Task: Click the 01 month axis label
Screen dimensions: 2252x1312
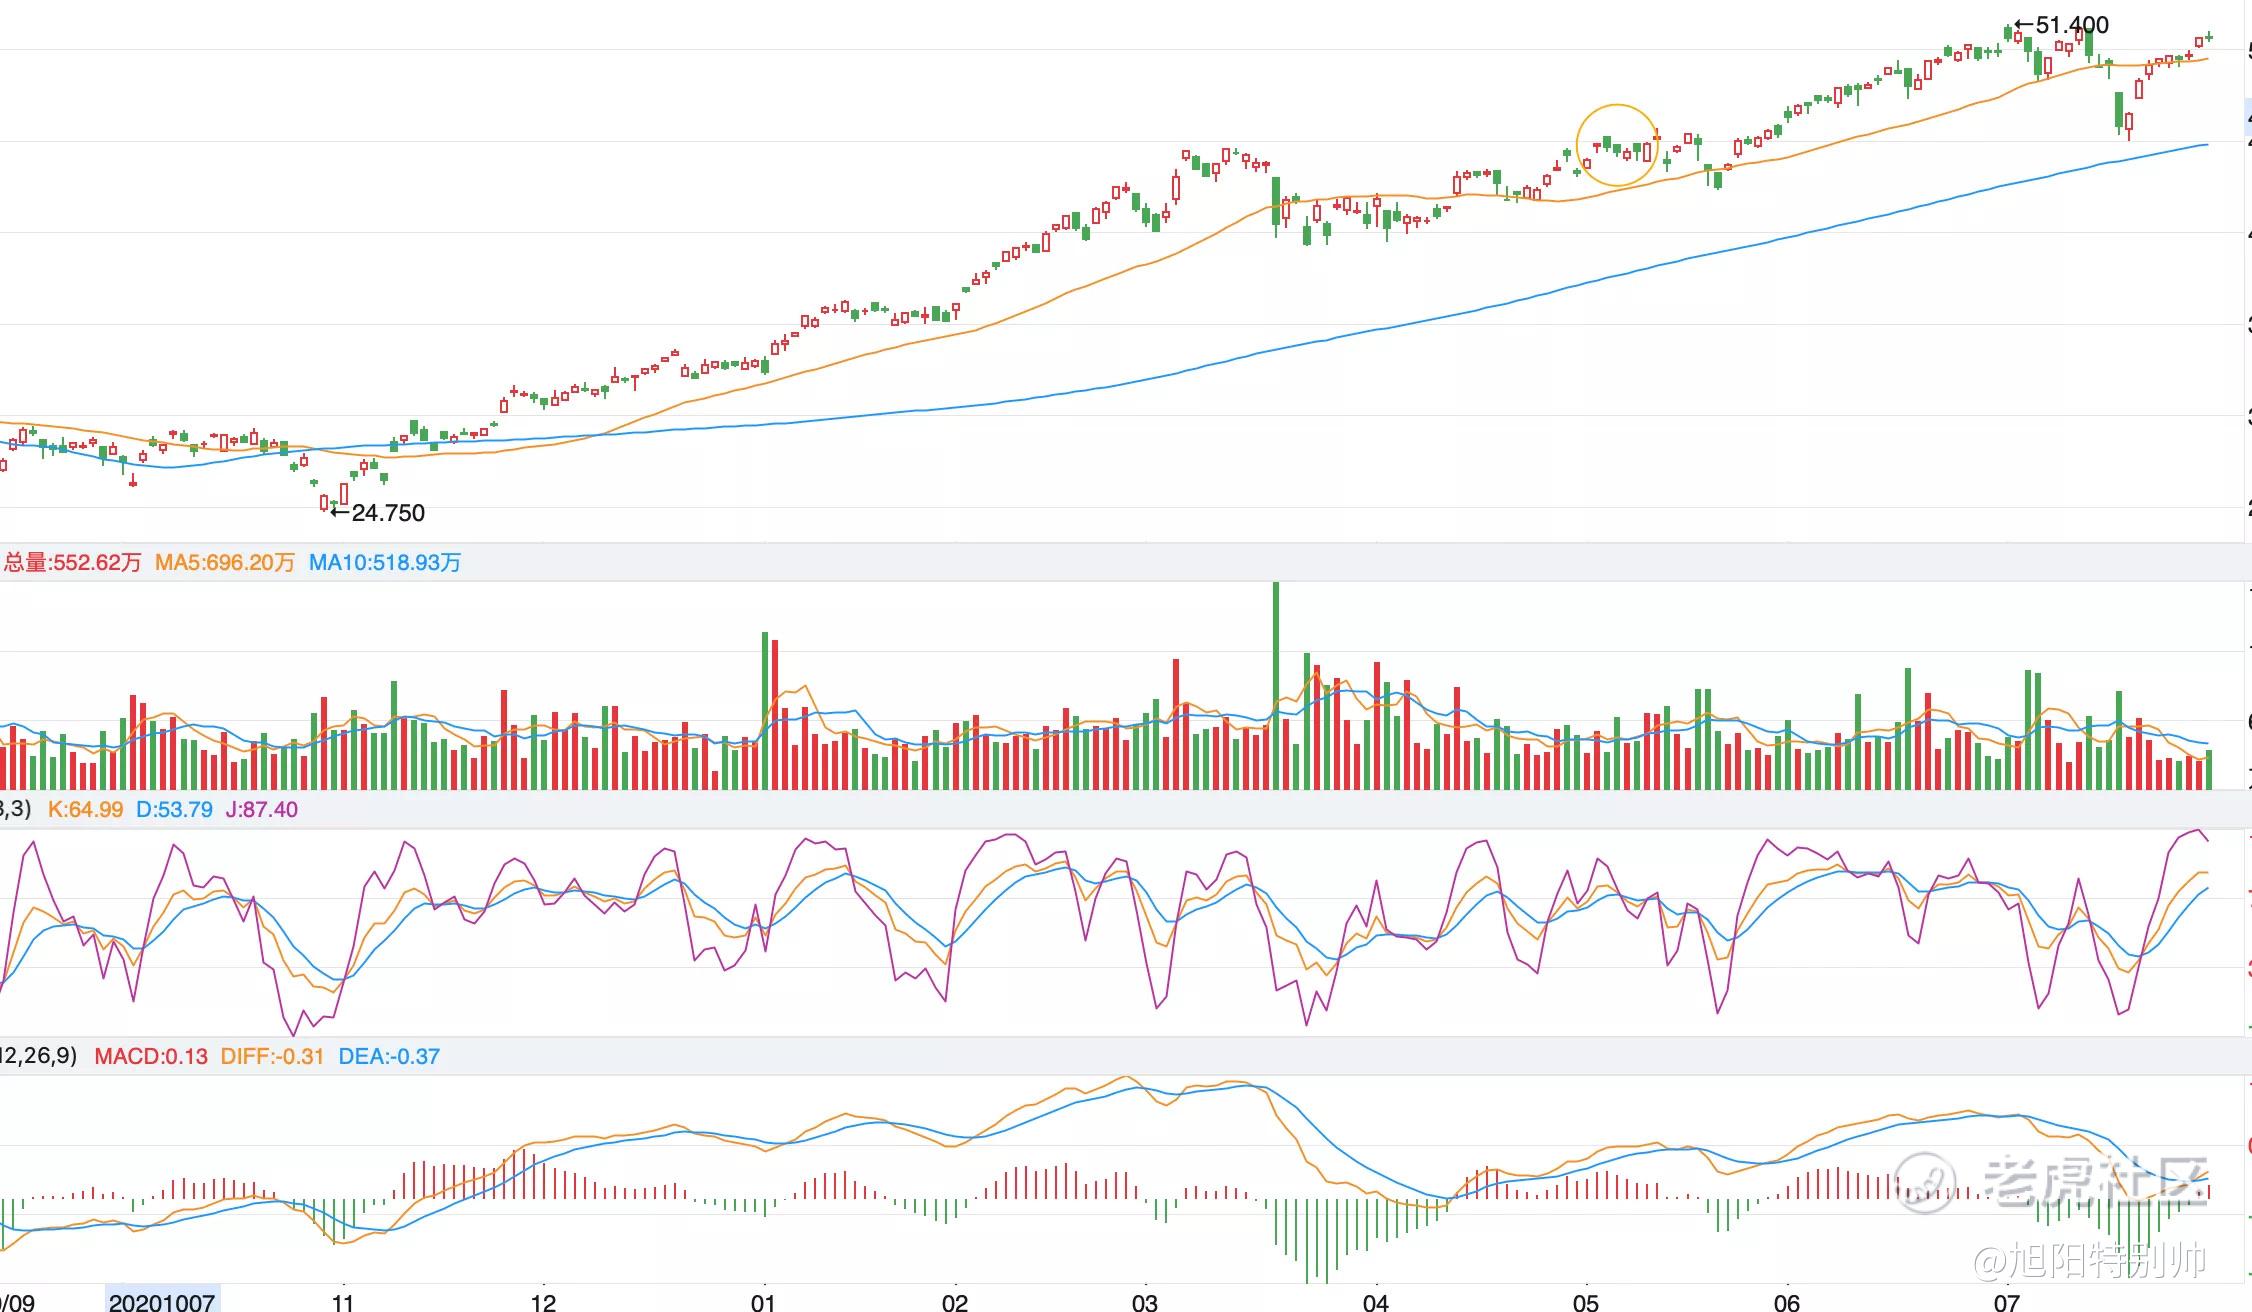Action: 763,1302
